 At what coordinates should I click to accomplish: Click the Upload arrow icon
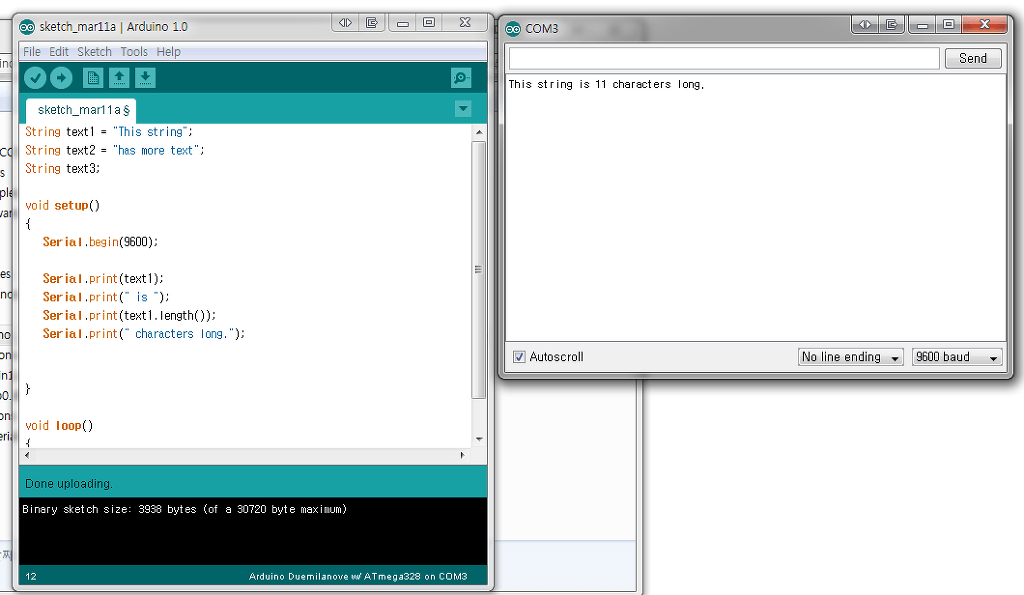point(61,78)
